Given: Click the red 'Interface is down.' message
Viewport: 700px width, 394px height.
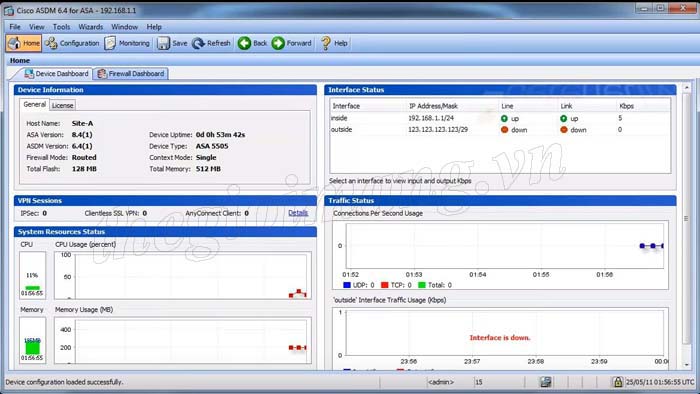Looking at the screenshot, I should point(500,338).
